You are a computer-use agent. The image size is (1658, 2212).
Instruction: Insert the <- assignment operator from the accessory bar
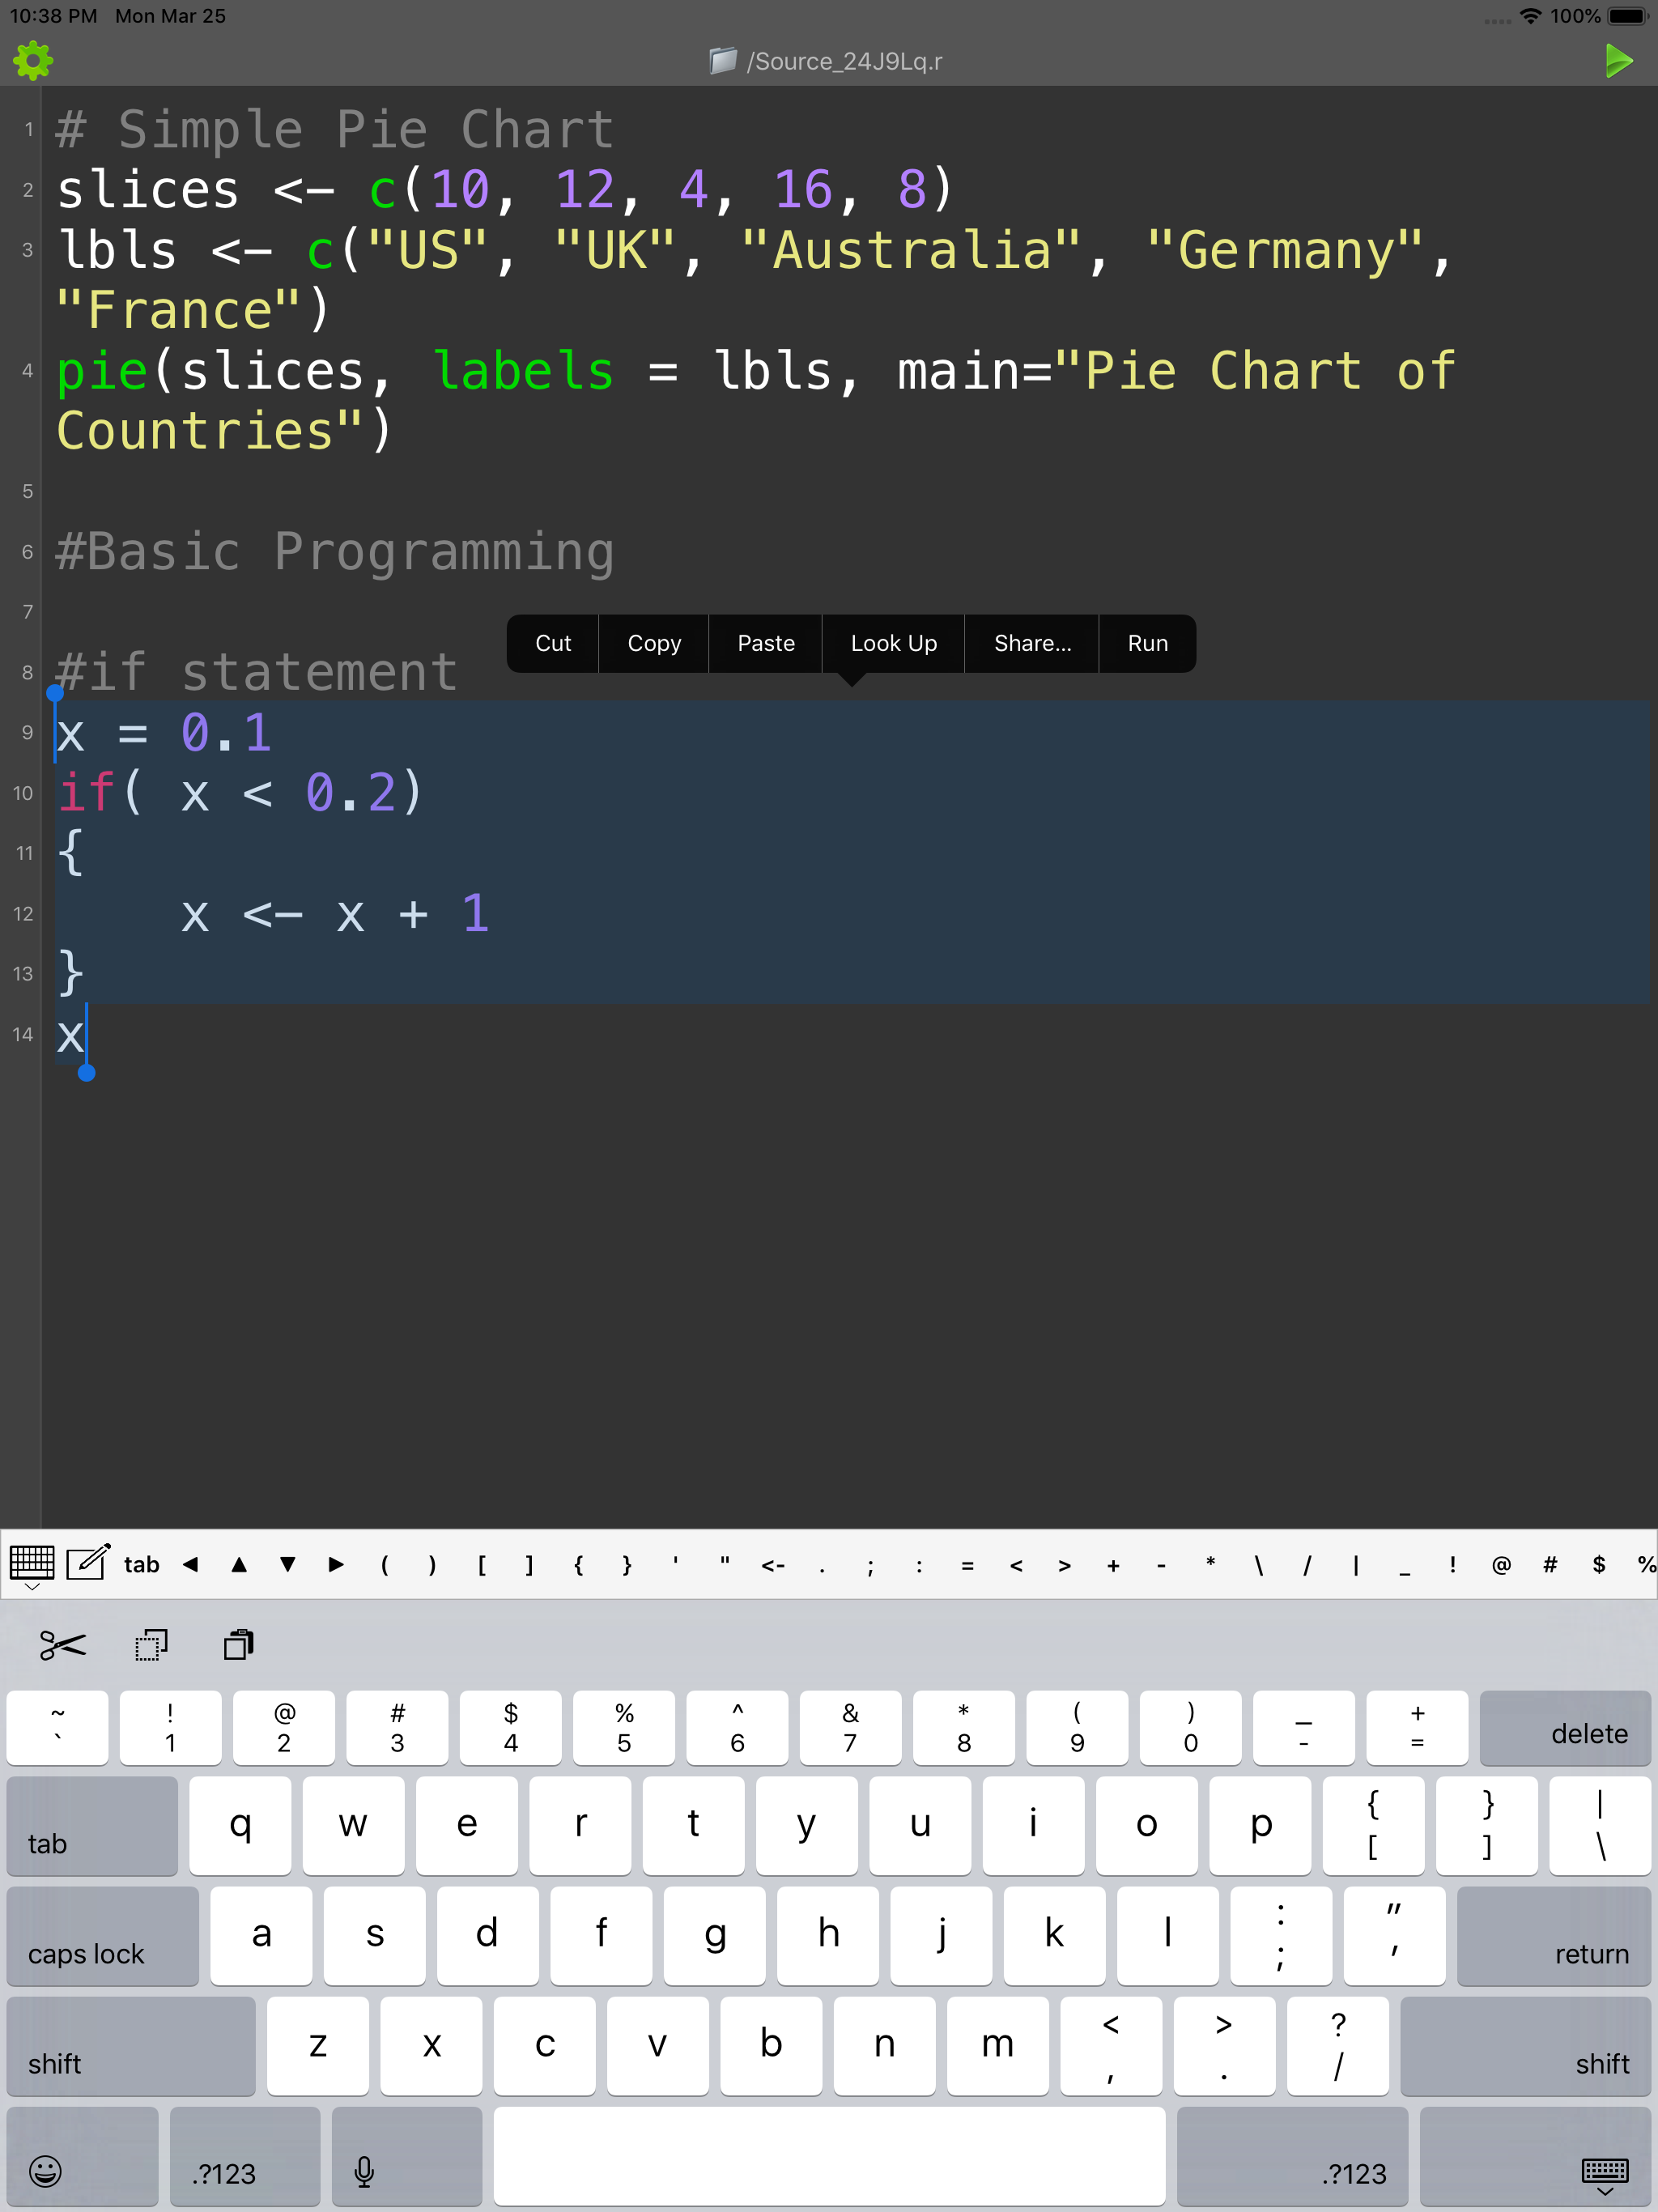[x=773, y=1565]
